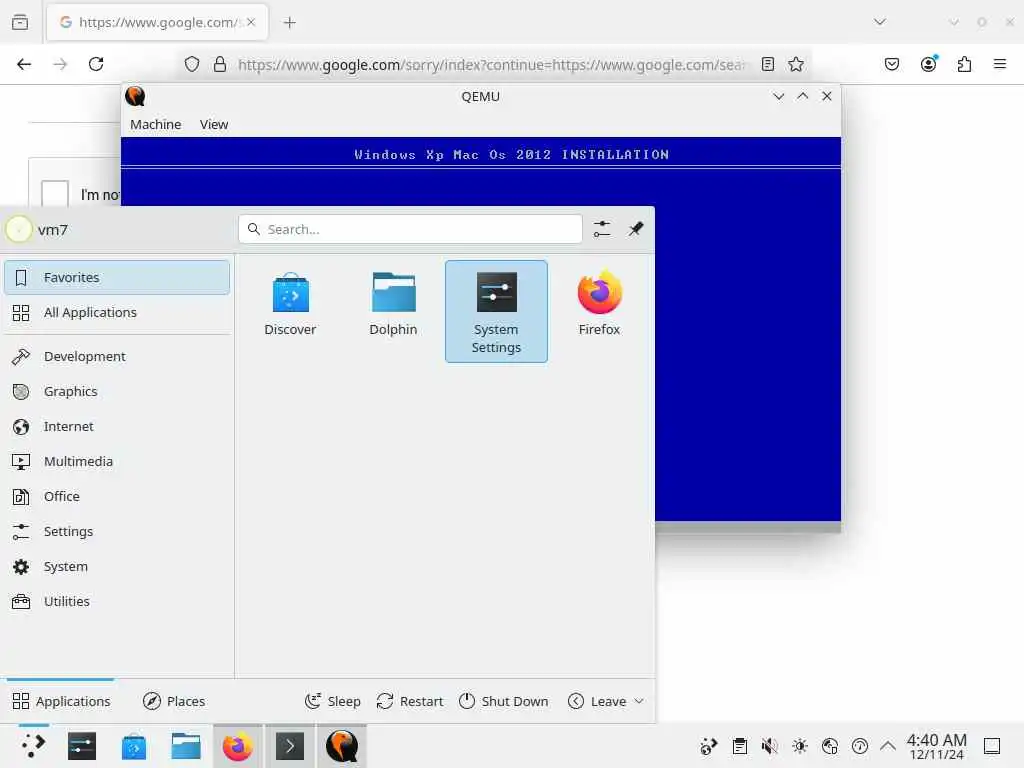Open the Office category
1024x768 pixels.
coord(117,496)
